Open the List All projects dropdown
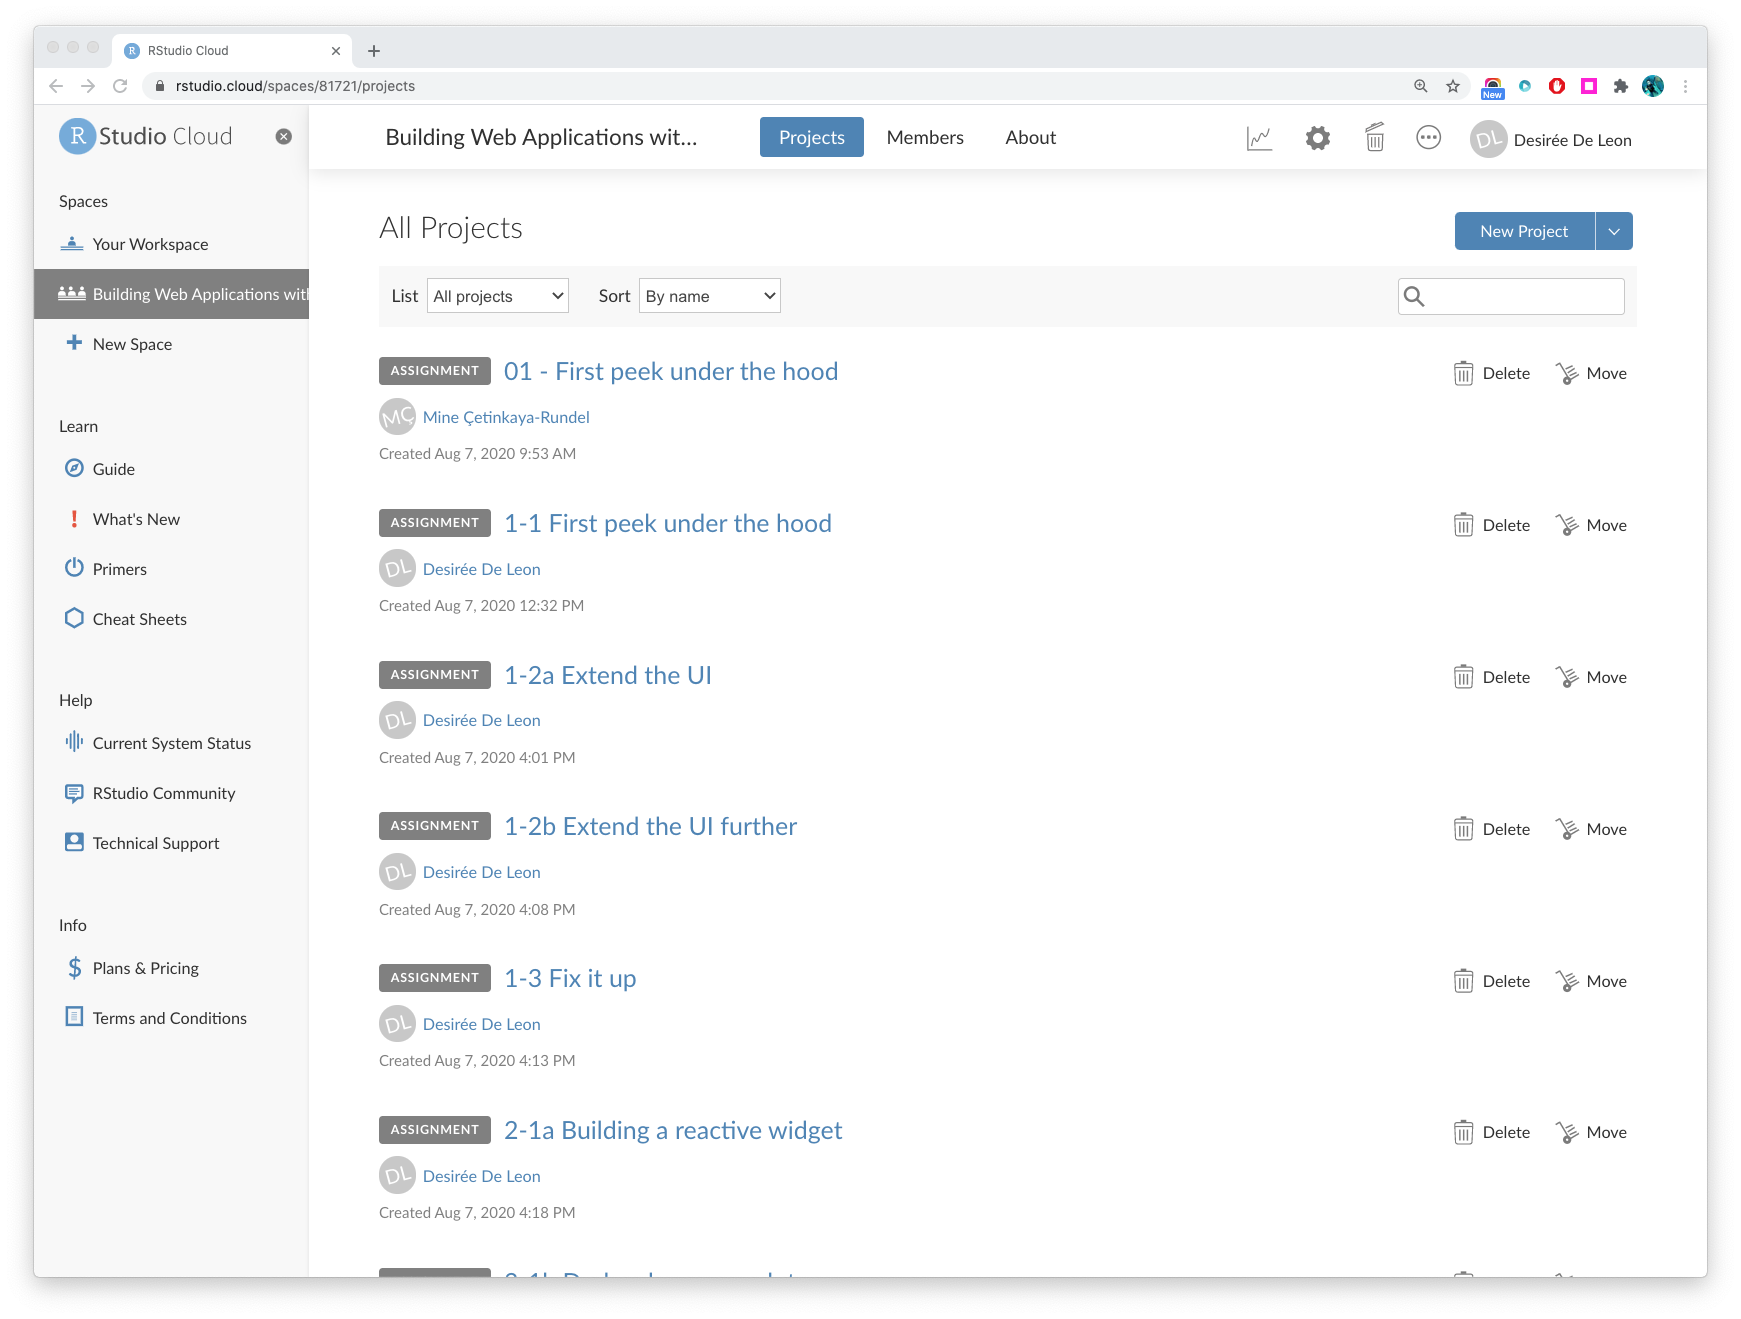This screenshot has height=1319, width=1741. 498,296
